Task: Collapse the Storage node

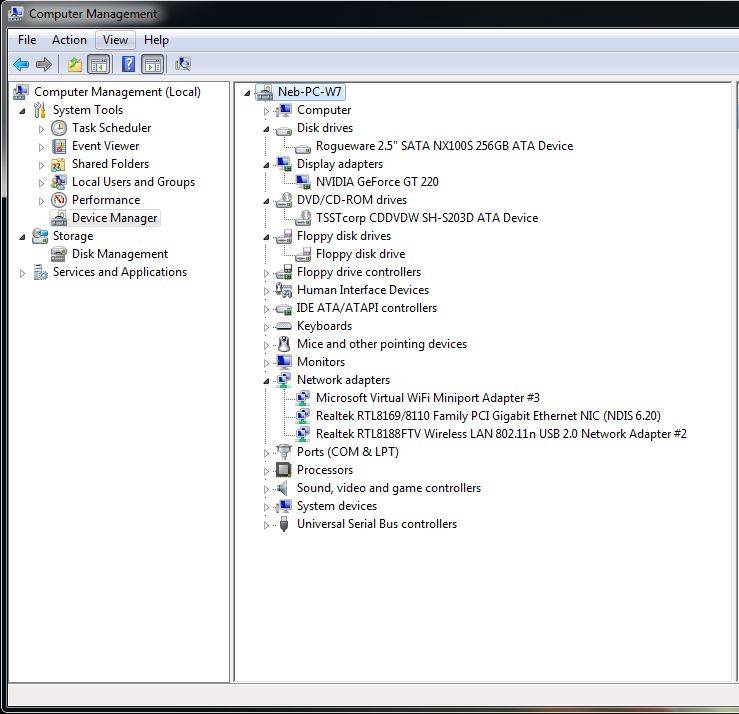Action: tap(22, 237)
